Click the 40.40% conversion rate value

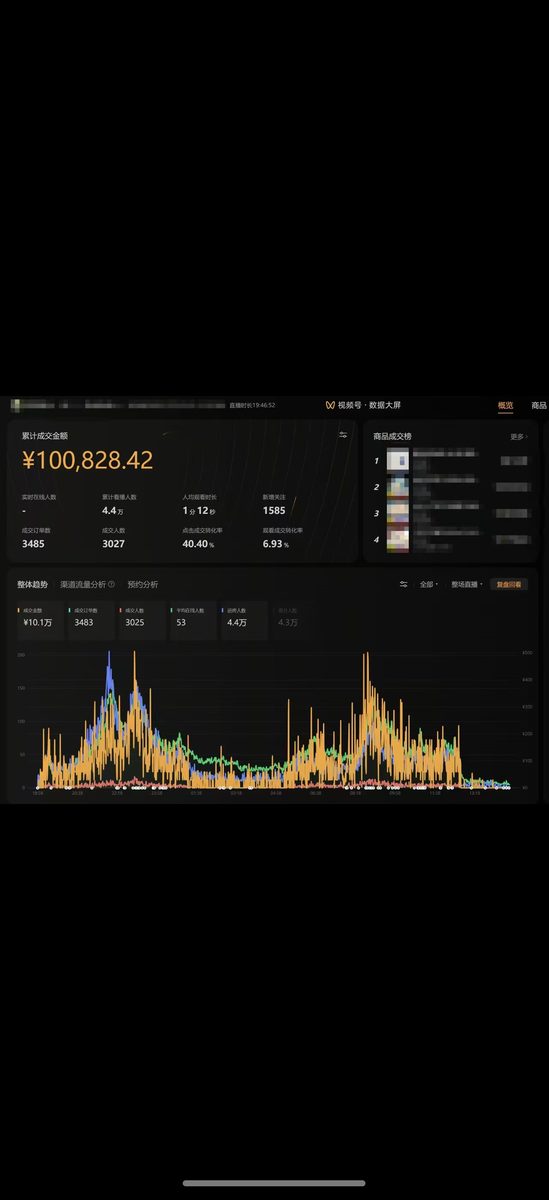click(198, 544)
